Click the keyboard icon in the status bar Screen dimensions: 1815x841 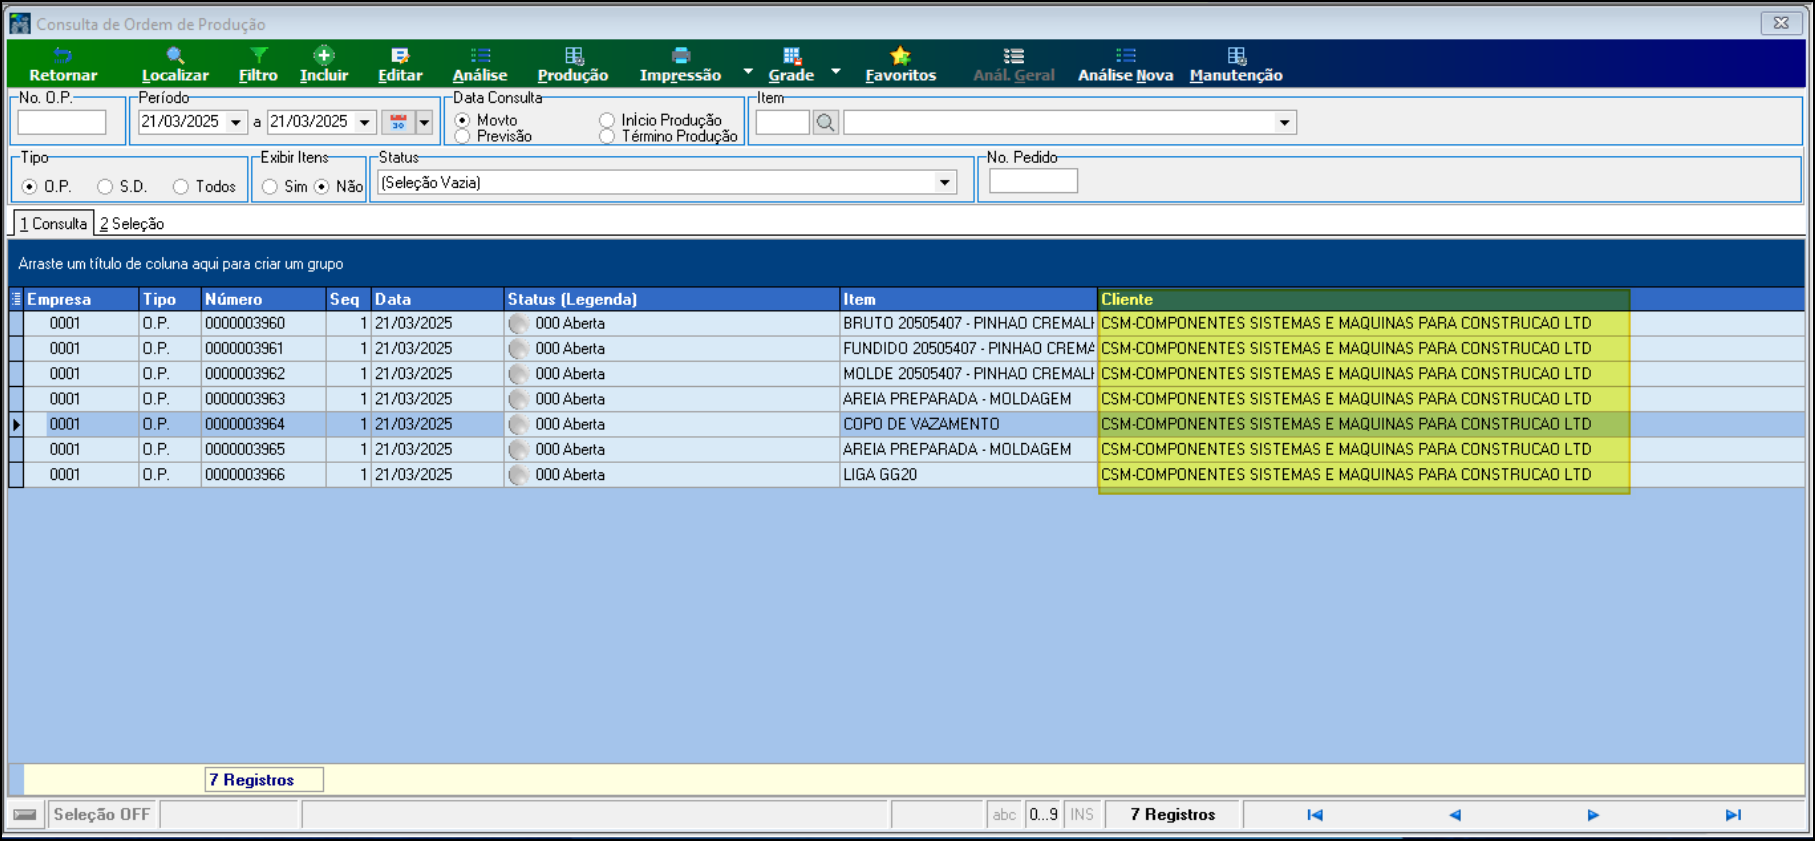point(25,815)
